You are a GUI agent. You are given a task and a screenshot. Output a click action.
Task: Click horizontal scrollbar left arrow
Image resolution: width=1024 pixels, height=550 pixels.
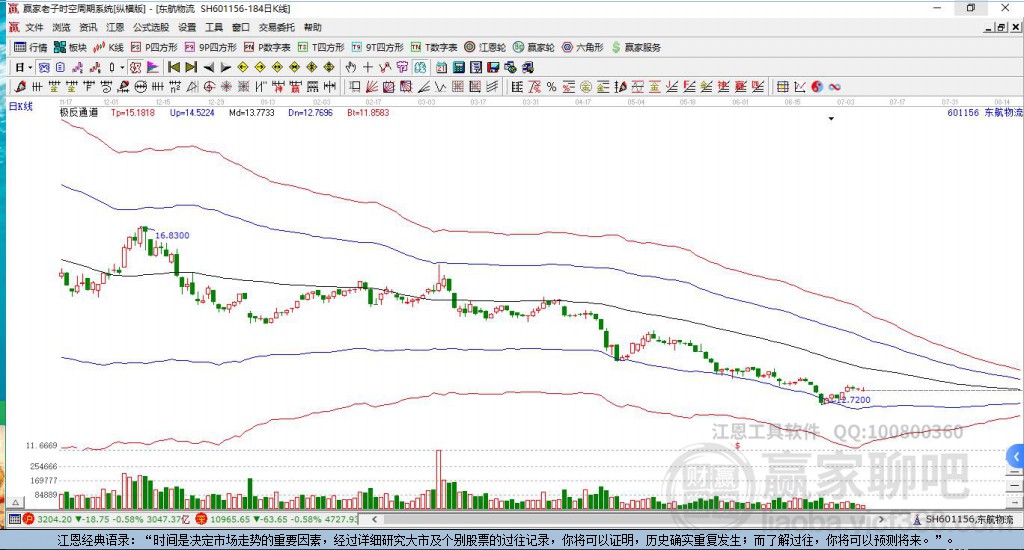pyautogui.click(x=375, y=519)
